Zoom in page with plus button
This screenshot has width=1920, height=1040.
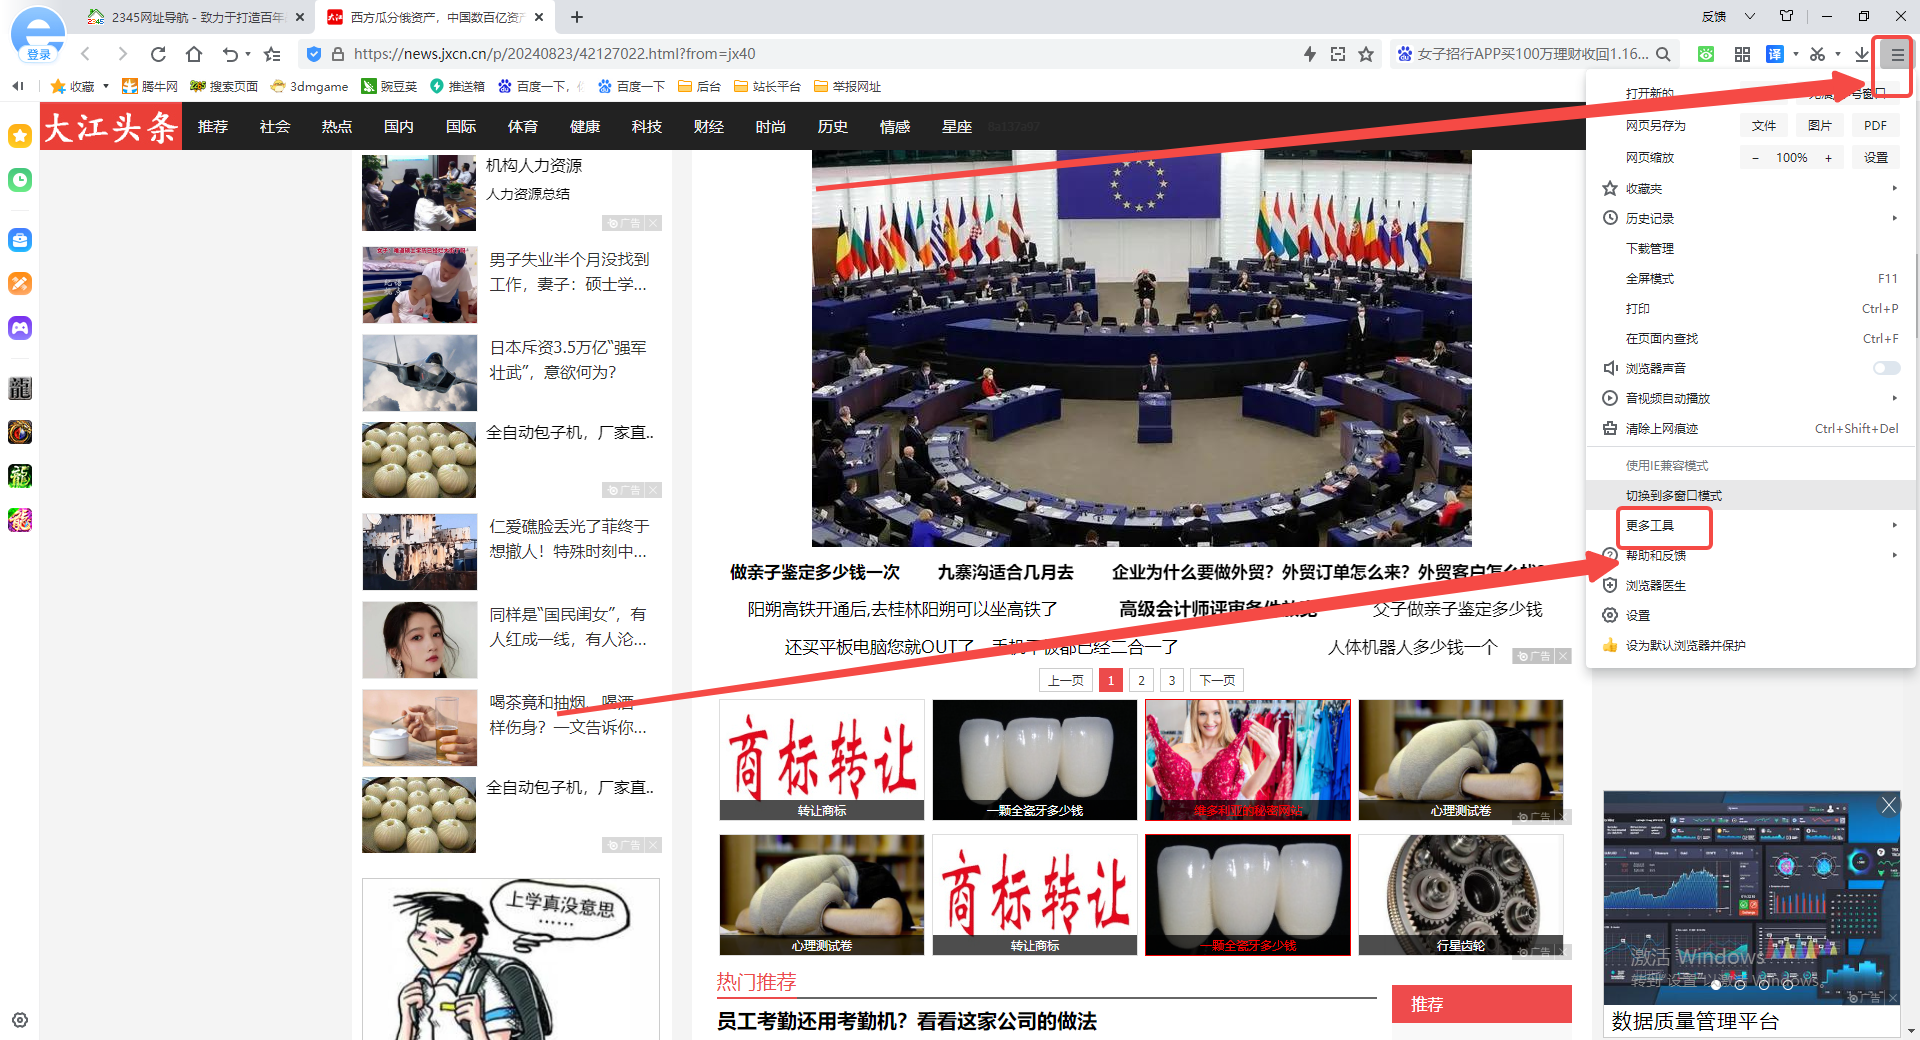1829,158
